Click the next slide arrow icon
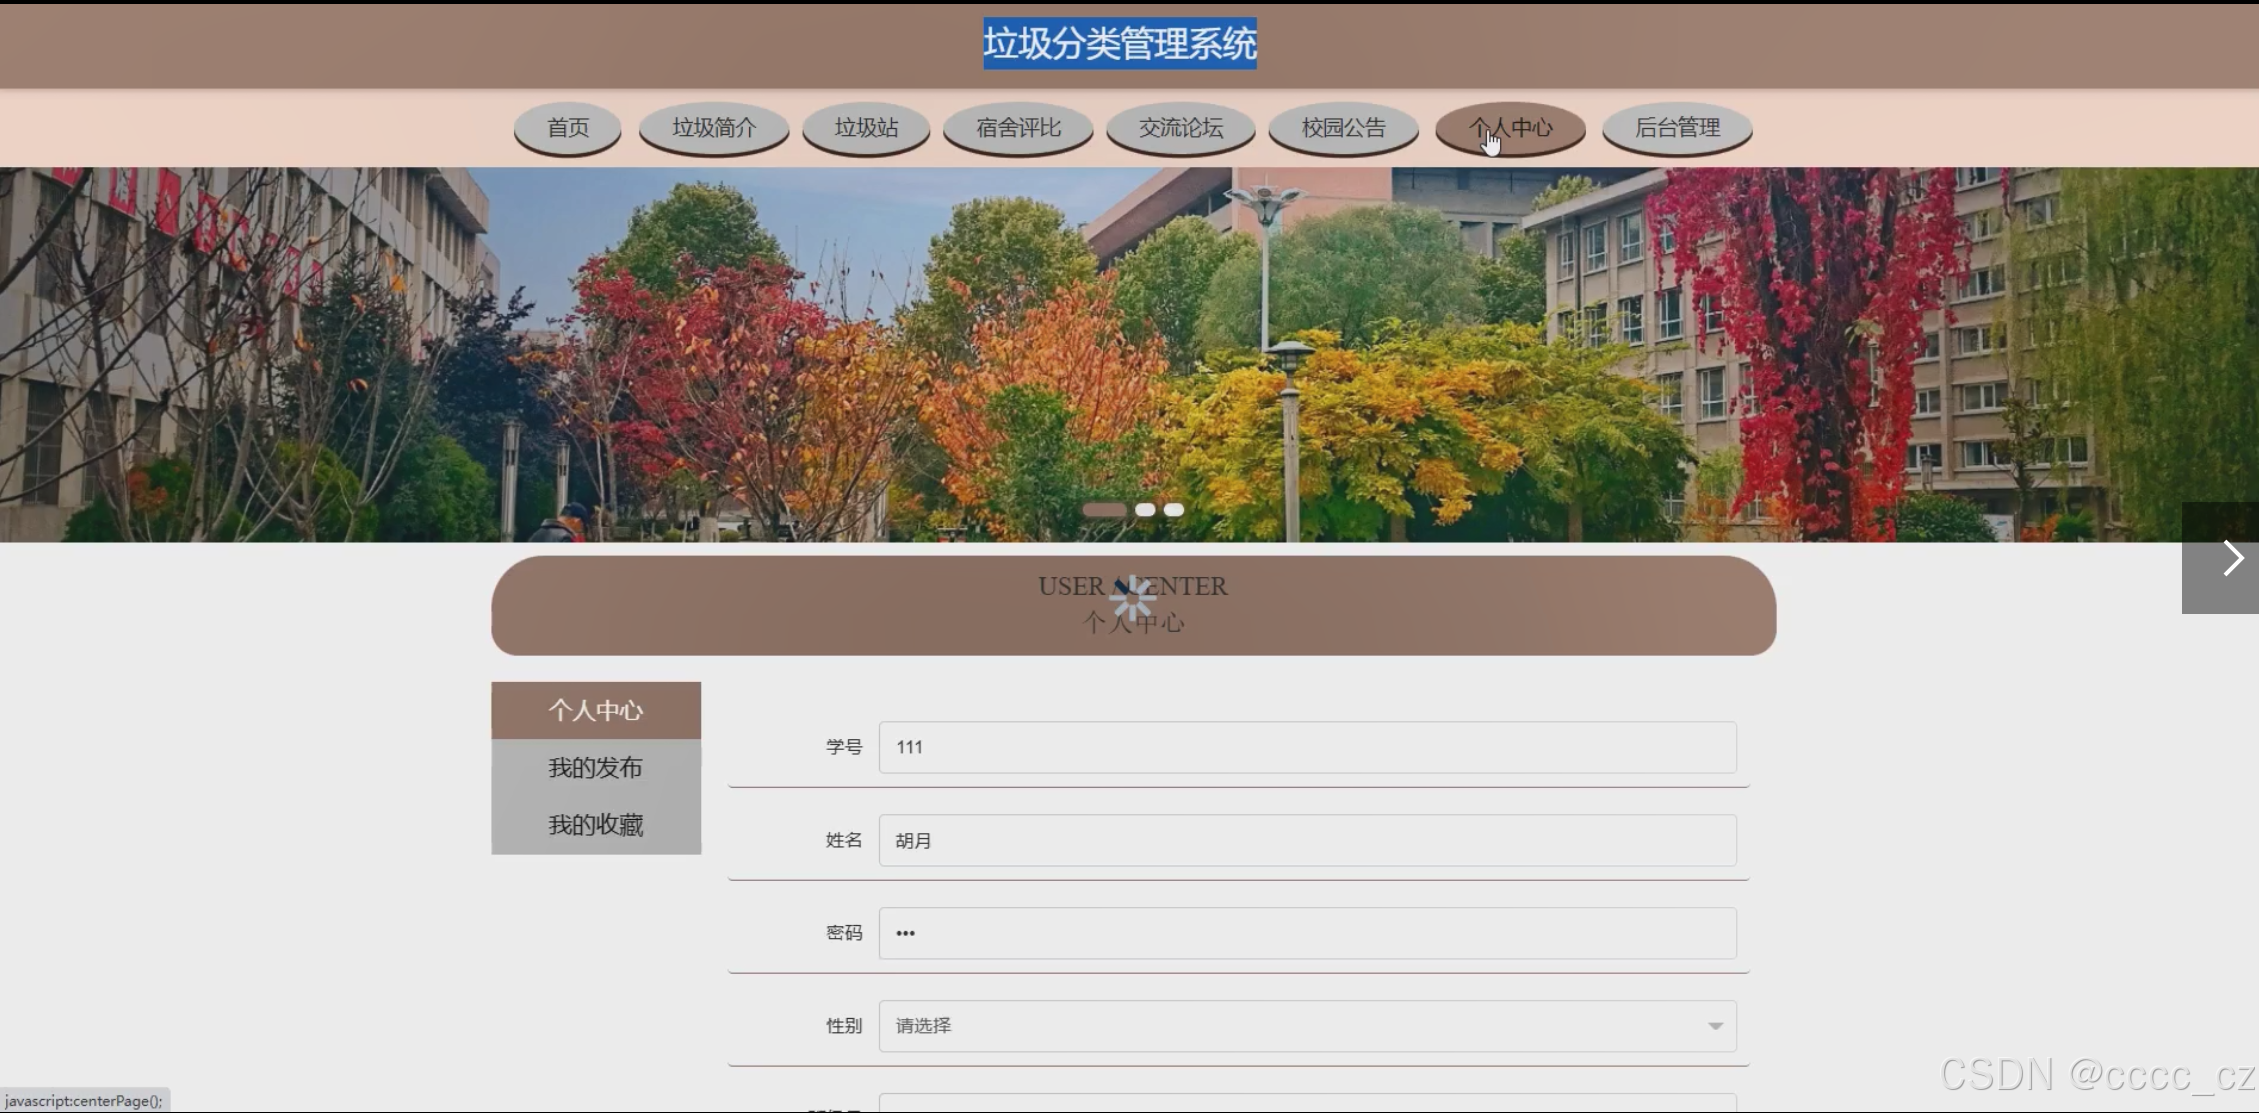2259x1113 pixels. (x=2232, y=558)
